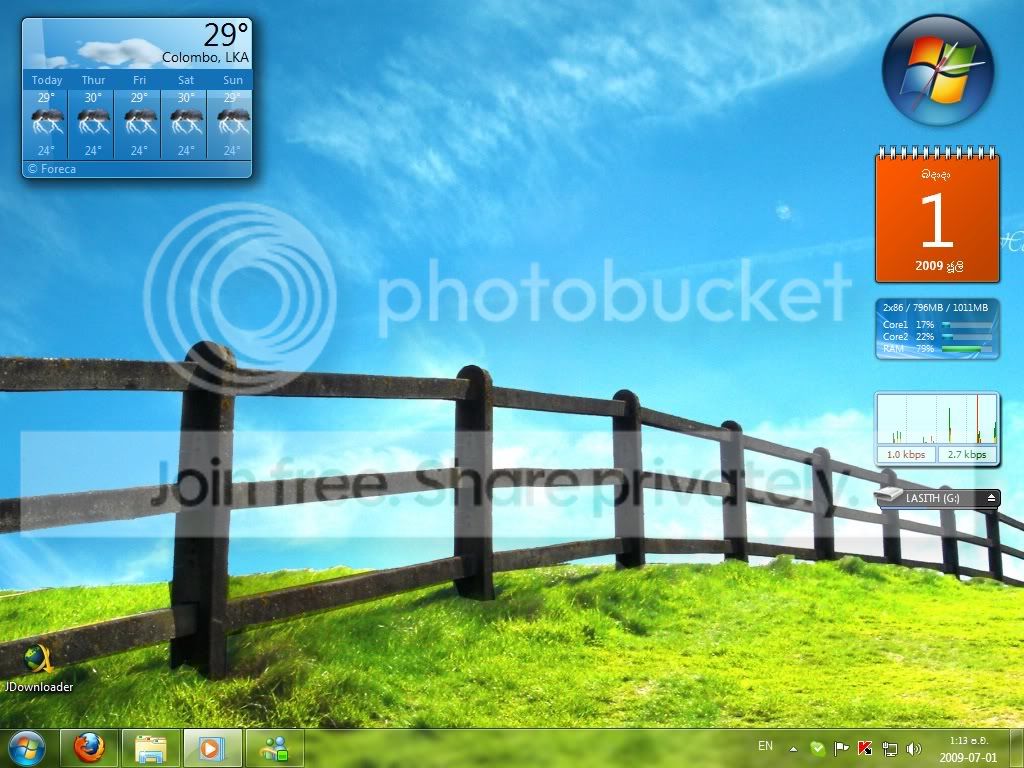
Task: Click the Colombo, LKA location link
Action: pyautogui.click(x=205, y=57)
